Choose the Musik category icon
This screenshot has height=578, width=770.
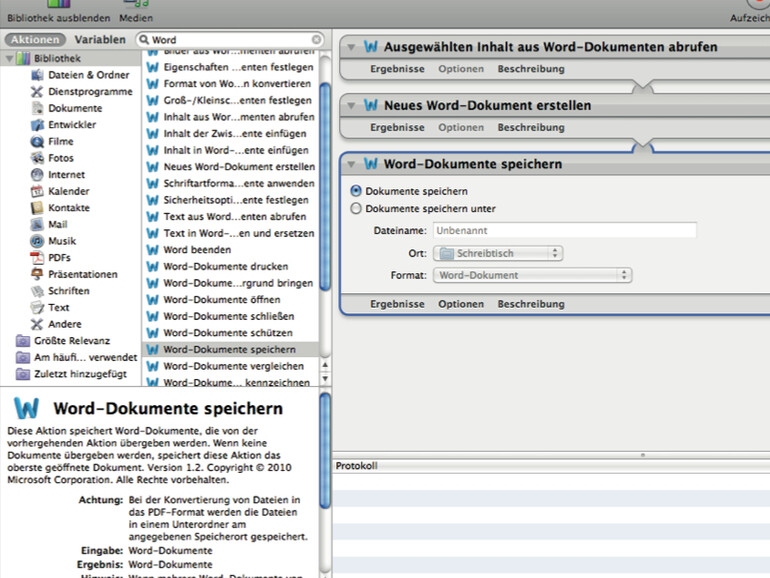(37, 241)
